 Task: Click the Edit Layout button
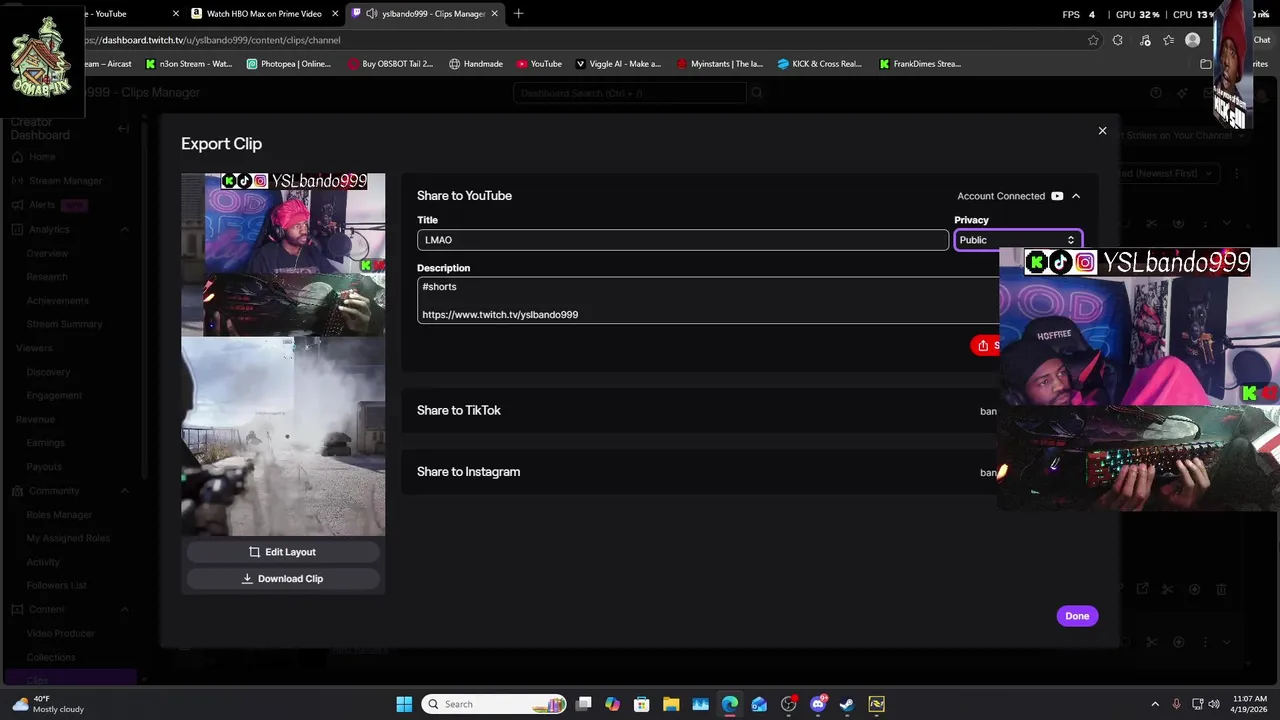[283, 552]
